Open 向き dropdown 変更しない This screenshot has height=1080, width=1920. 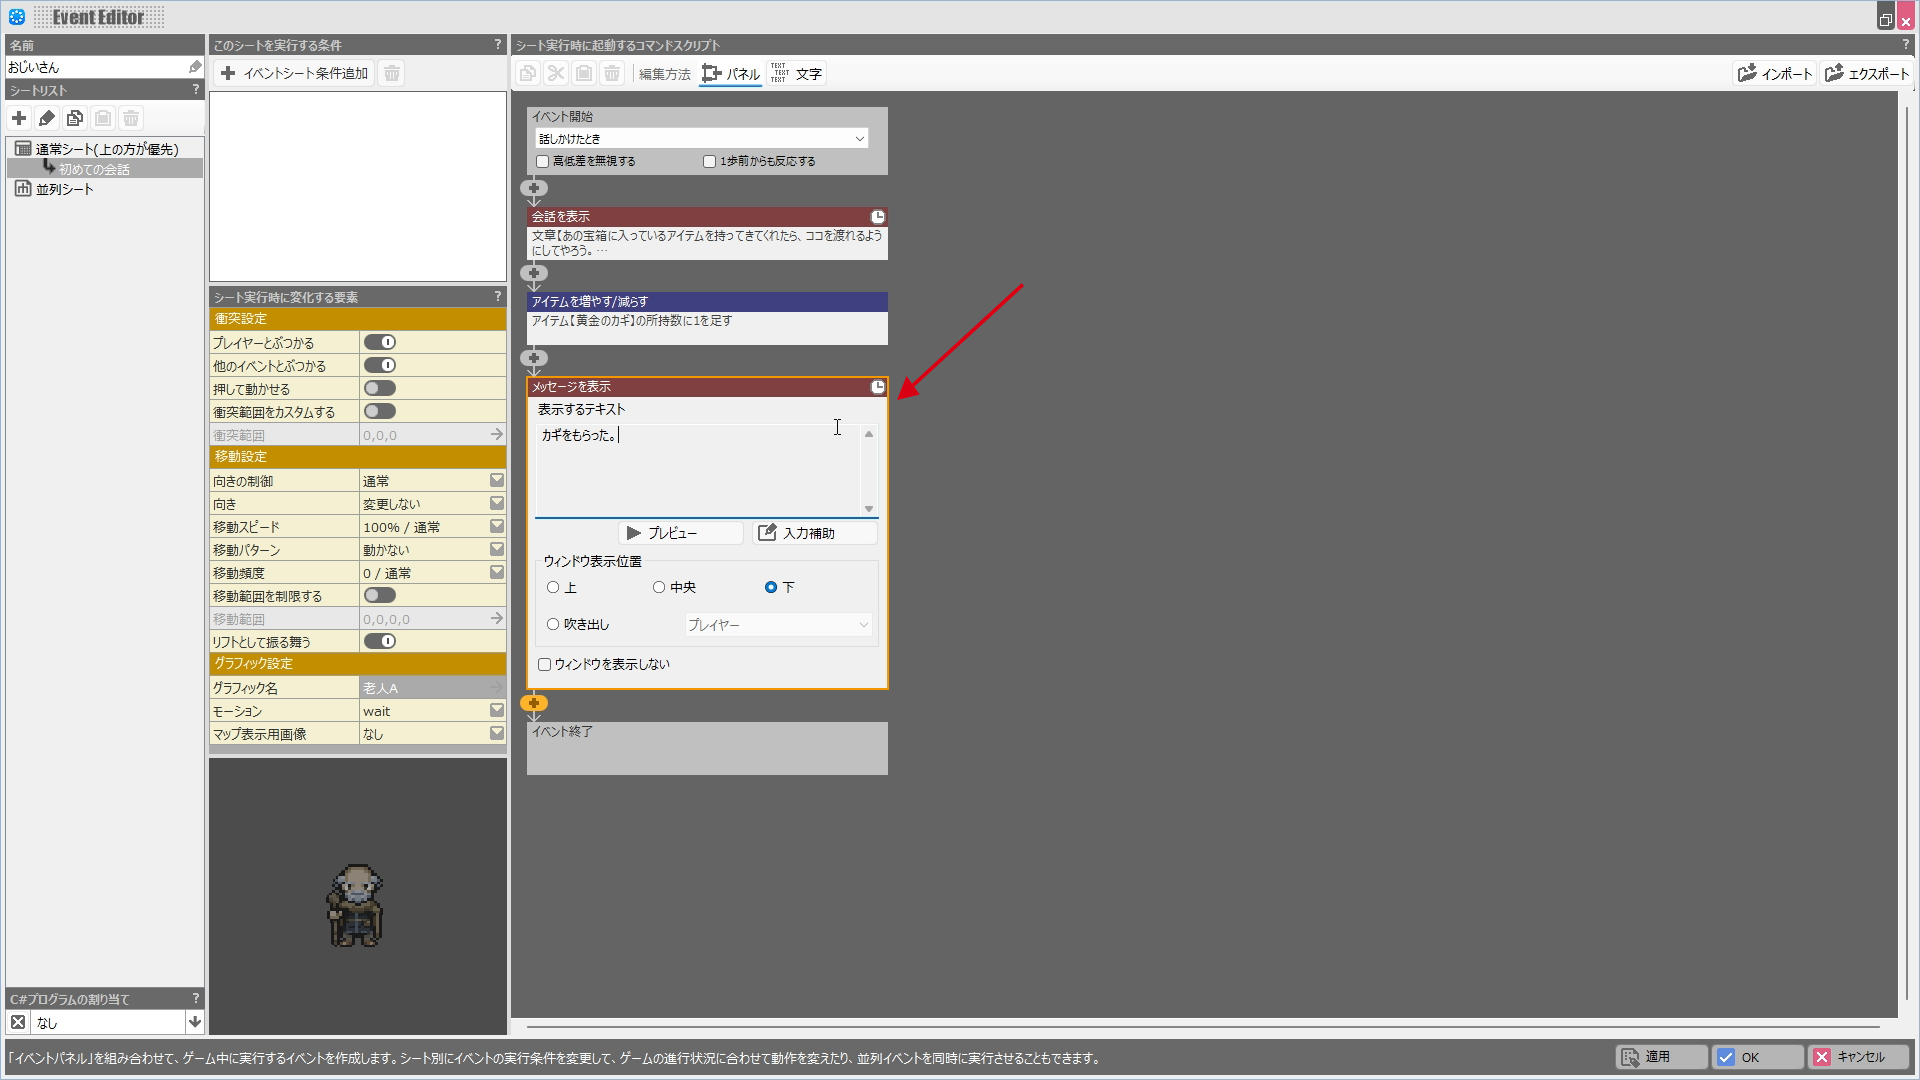coord(496,504)
